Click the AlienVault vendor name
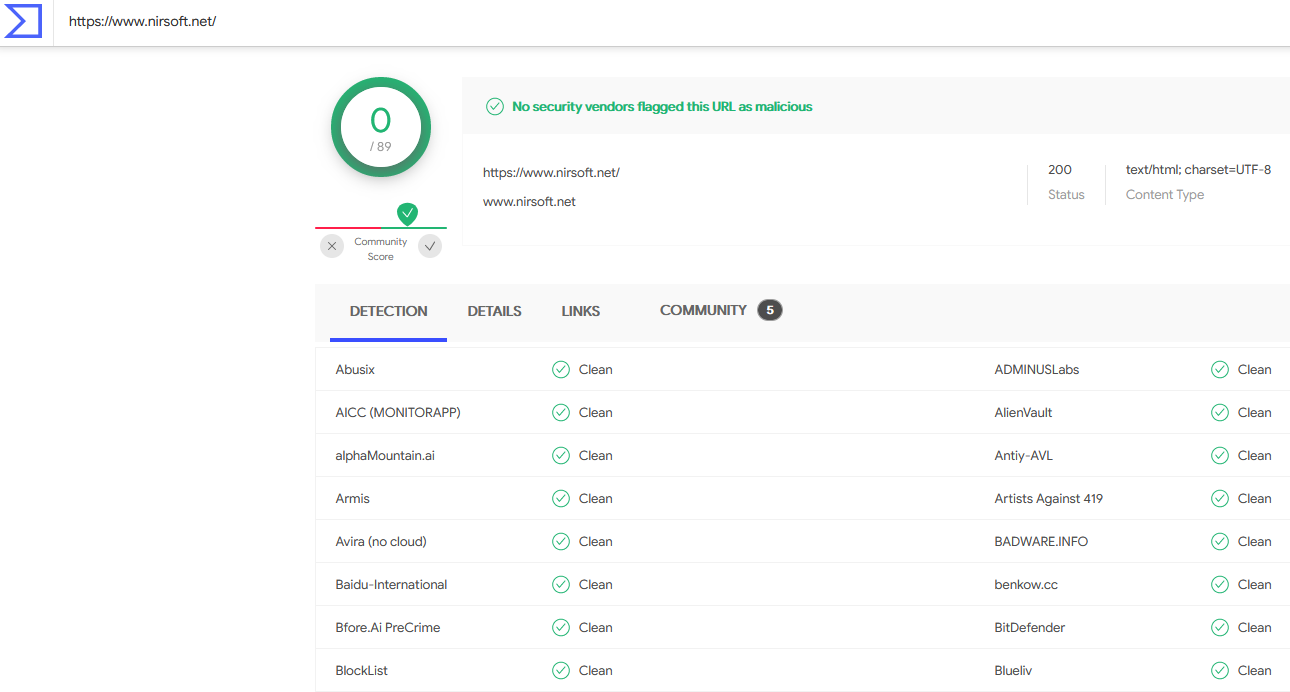This screenshot has width=1290, height=692. (x=1023, y=413)
